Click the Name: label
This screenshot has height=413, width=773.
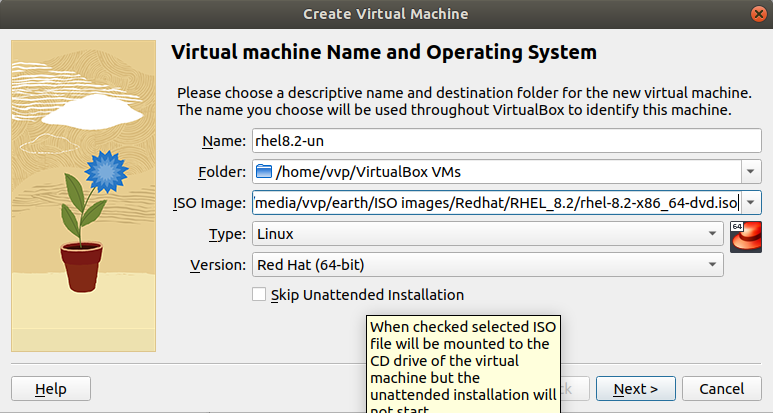point(224,141)
